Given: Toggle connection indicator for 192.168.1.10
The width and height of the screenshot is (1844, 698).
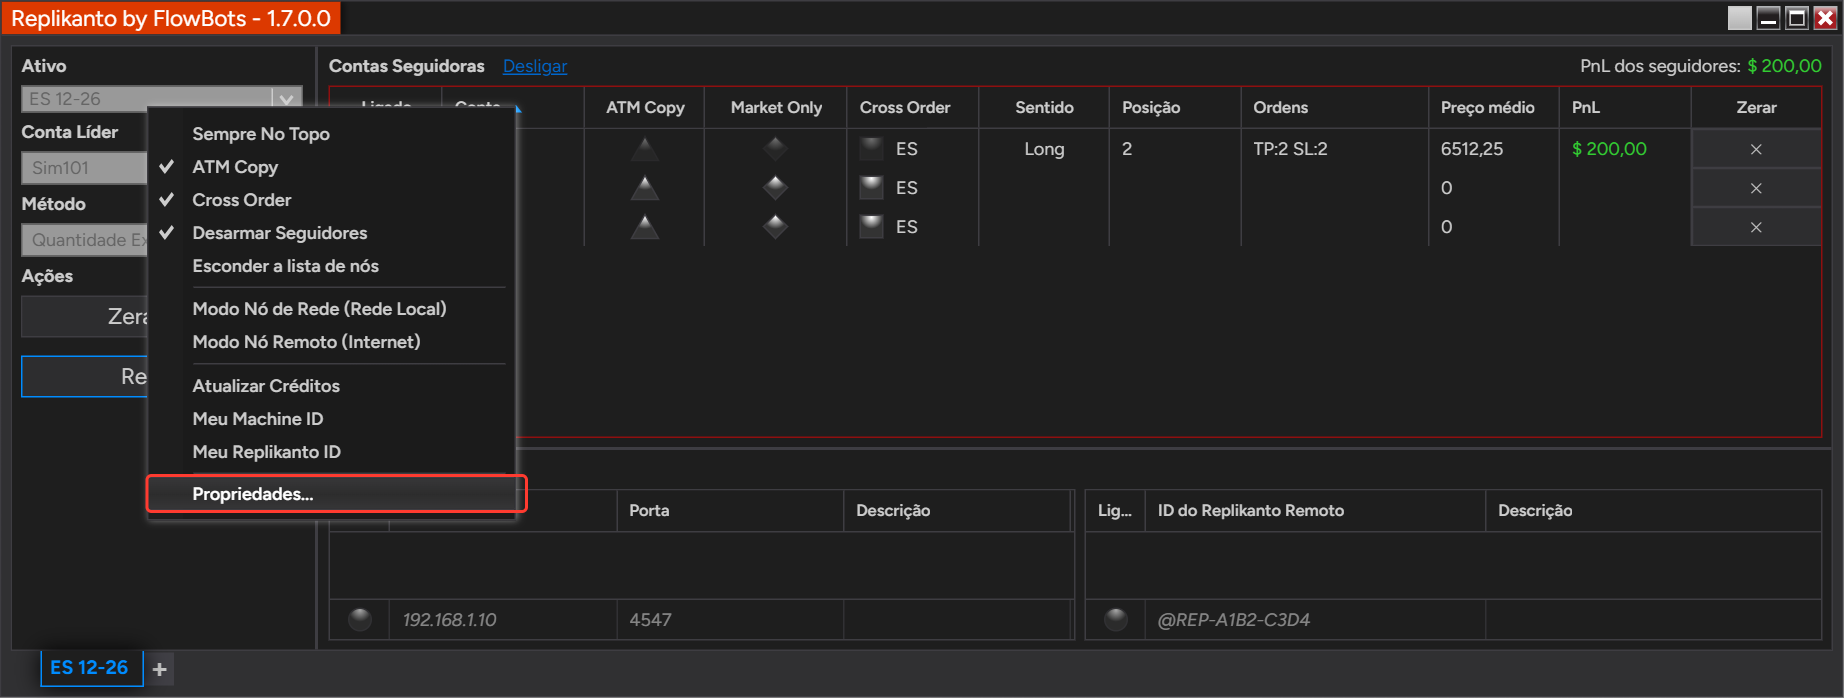Looking at the screenshot, I should point(360,620).
